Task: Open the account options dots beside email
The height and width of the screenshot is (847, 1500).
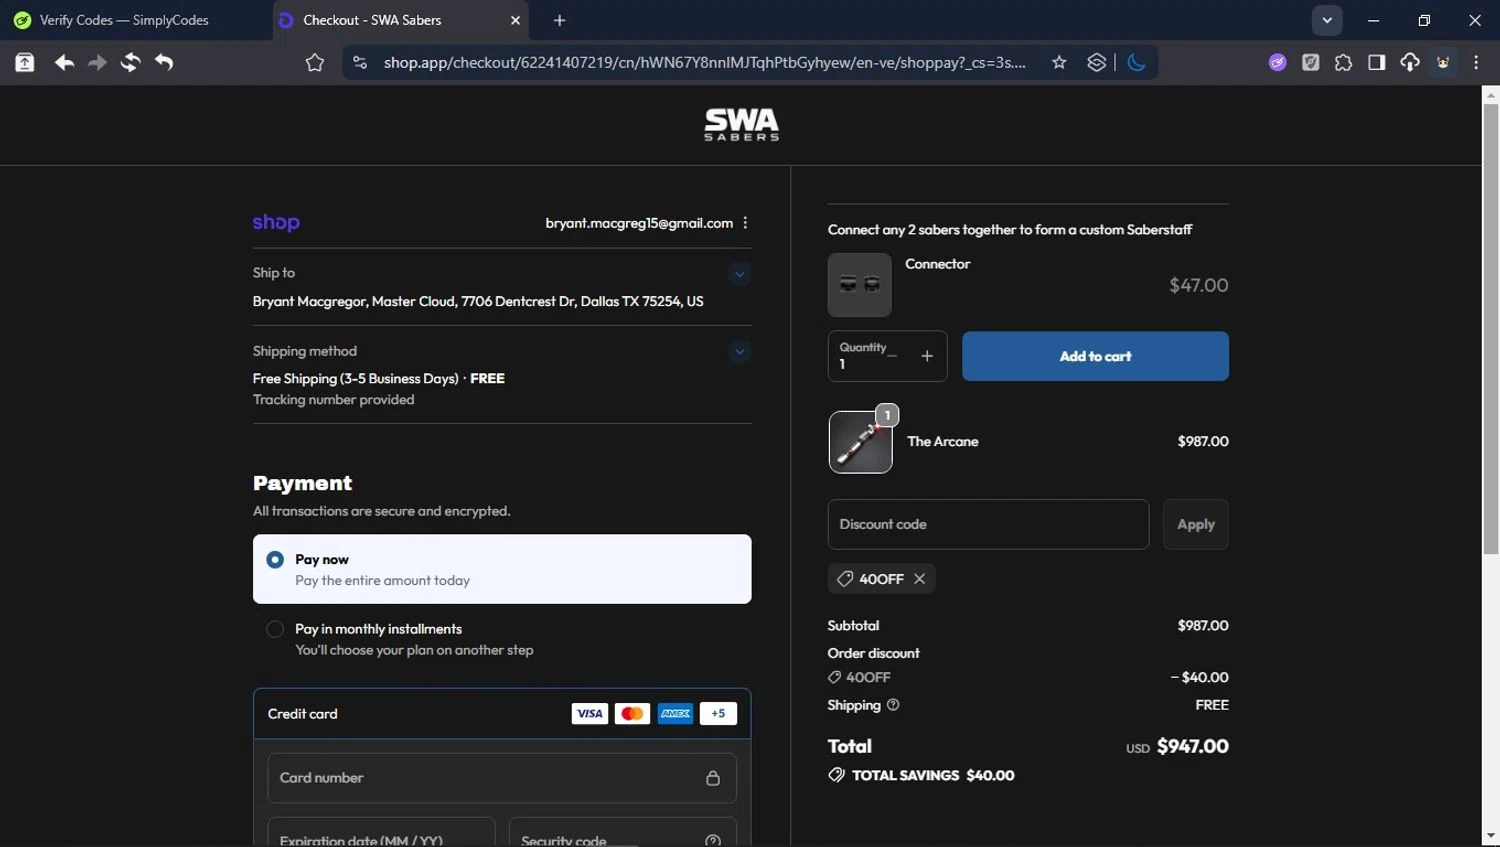Action: pos(746,223)
